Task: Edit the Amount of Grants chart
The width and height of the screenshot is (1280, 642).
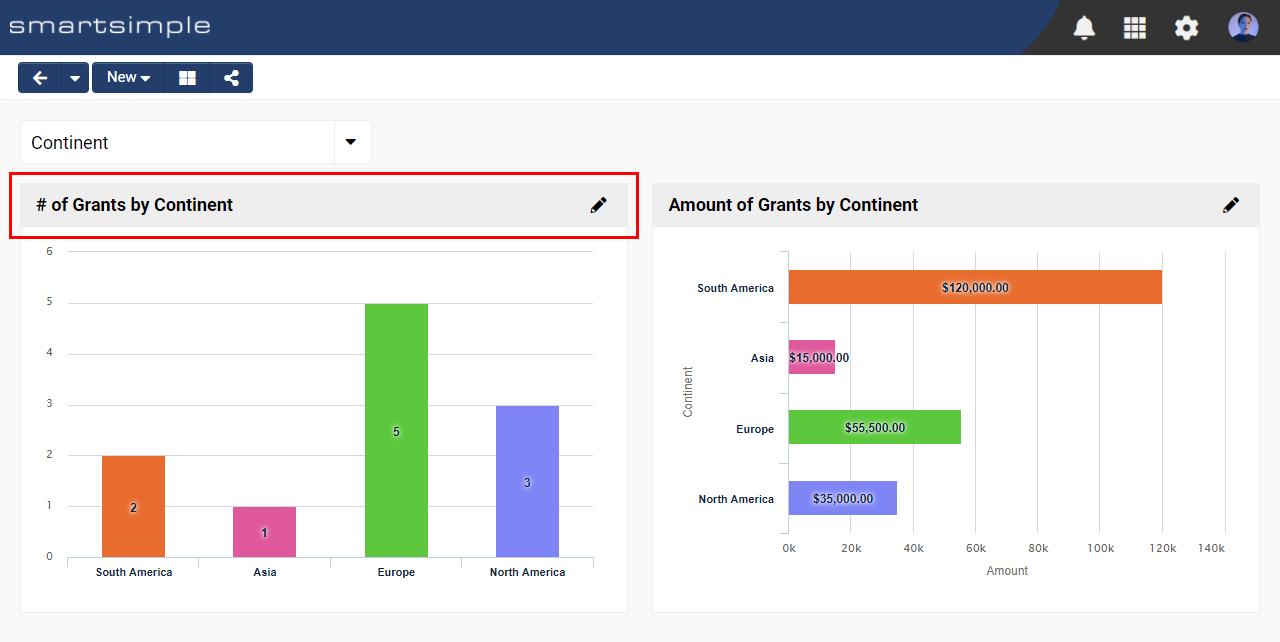Action: point(1231,205)
